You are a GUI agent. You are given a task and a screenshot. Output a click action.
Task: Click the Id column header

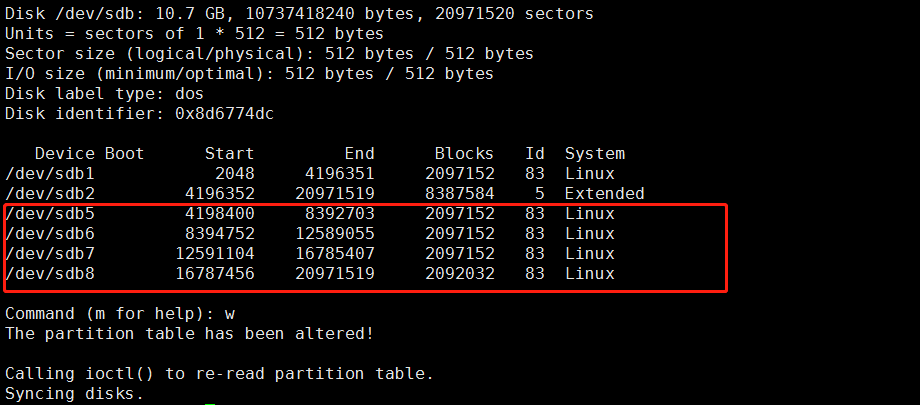pyautogui.click(x=535, y=154)
